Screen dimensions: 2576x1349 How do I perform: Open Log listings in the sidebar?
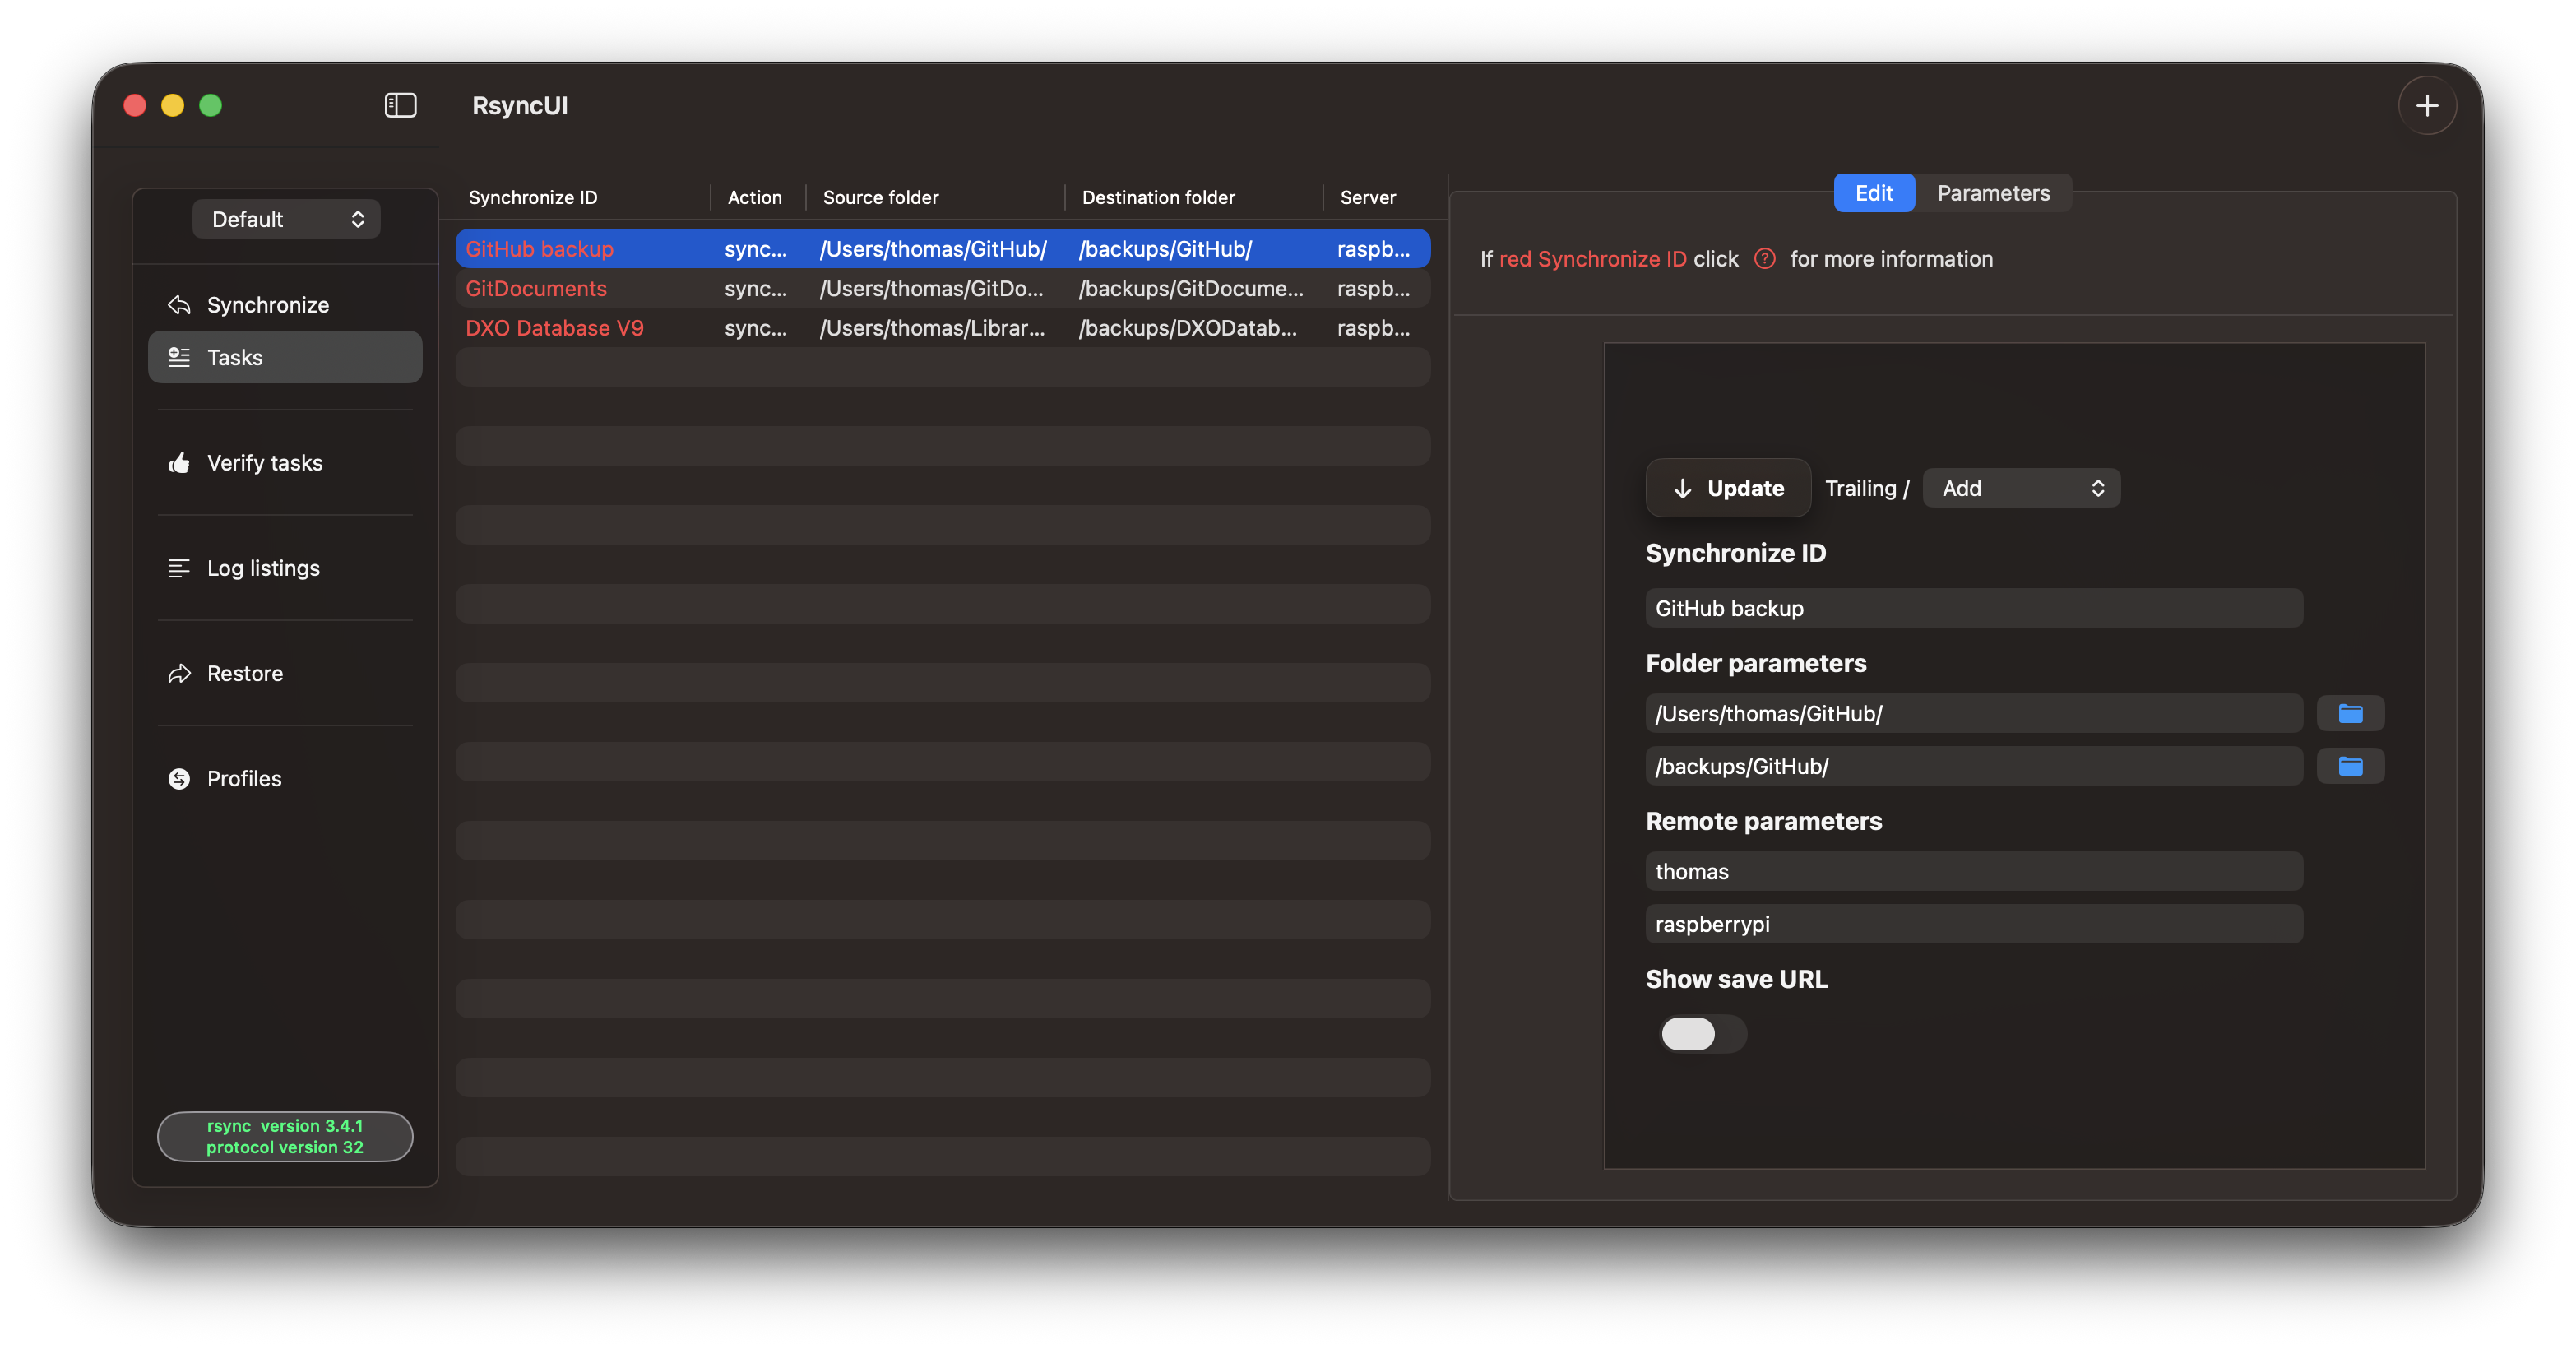click(262, 568)
